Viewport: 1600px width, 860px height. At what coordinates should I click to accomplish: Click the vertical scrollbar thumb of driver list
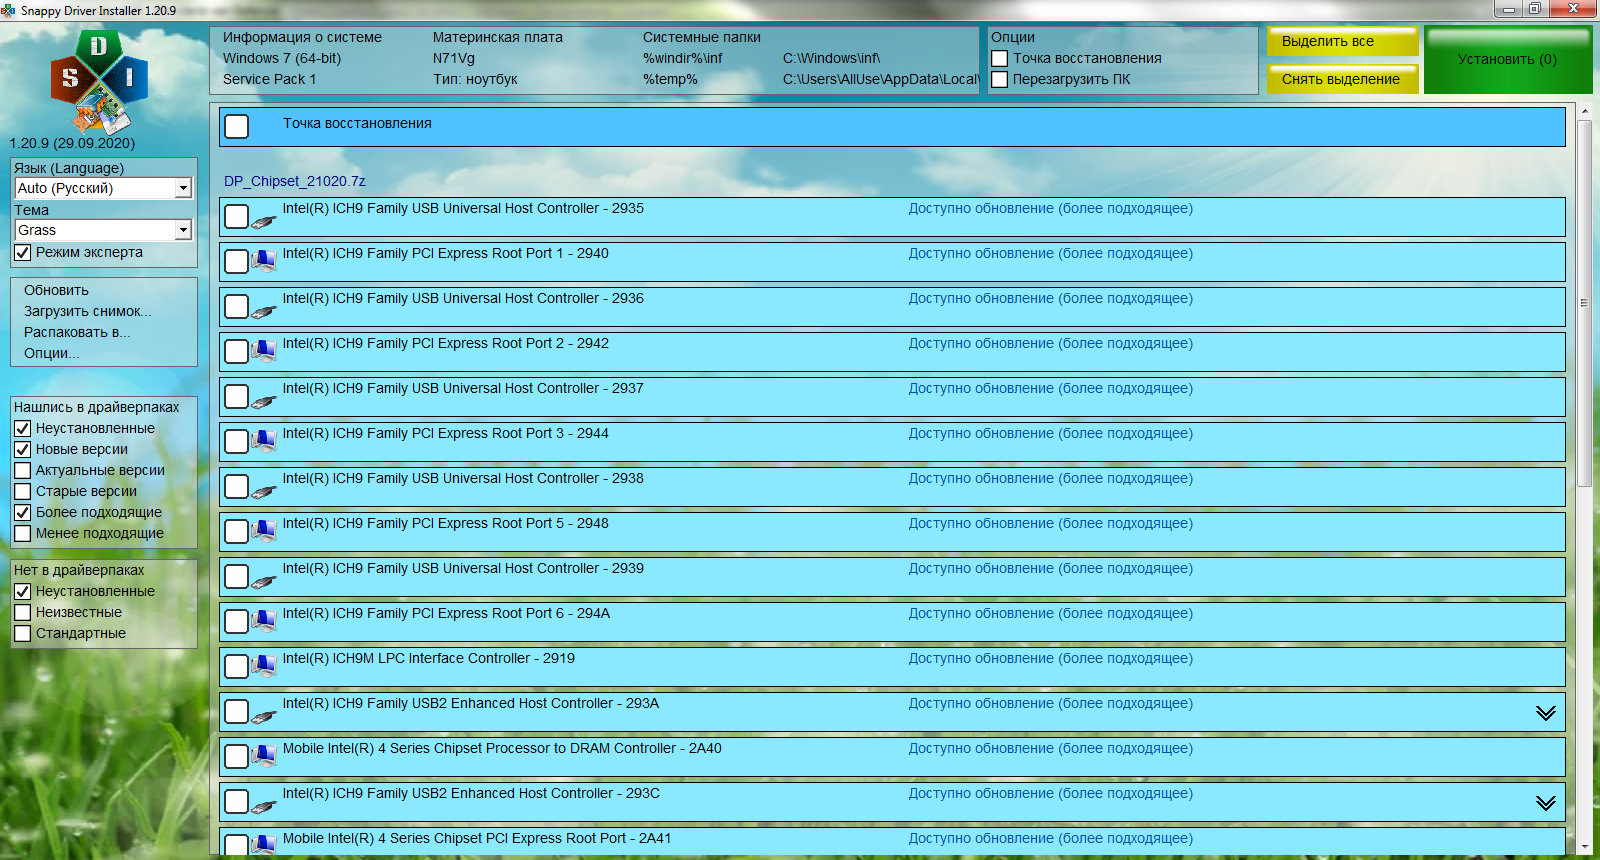(x=1584, y=300)
